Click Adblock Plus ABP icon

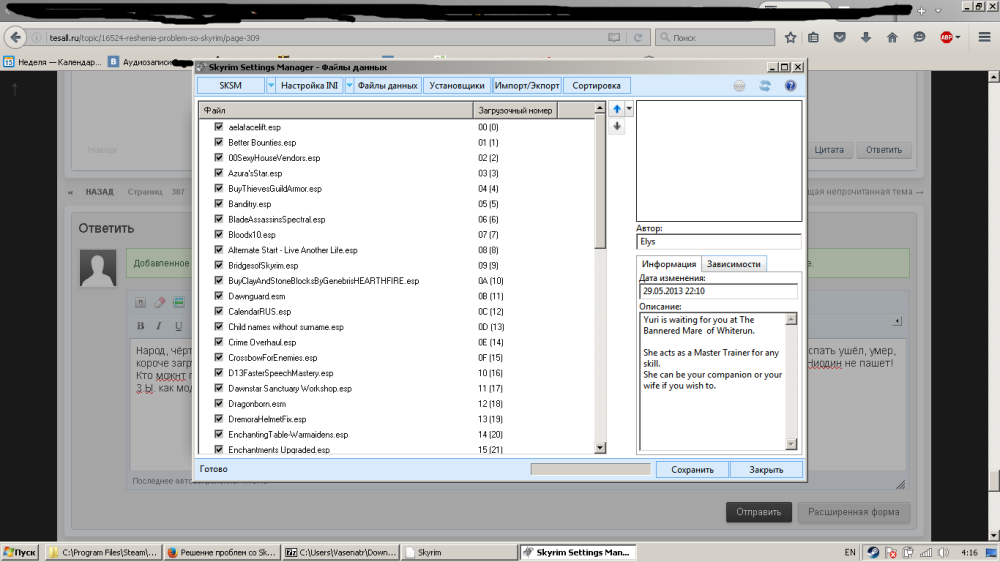coord(946,38)
